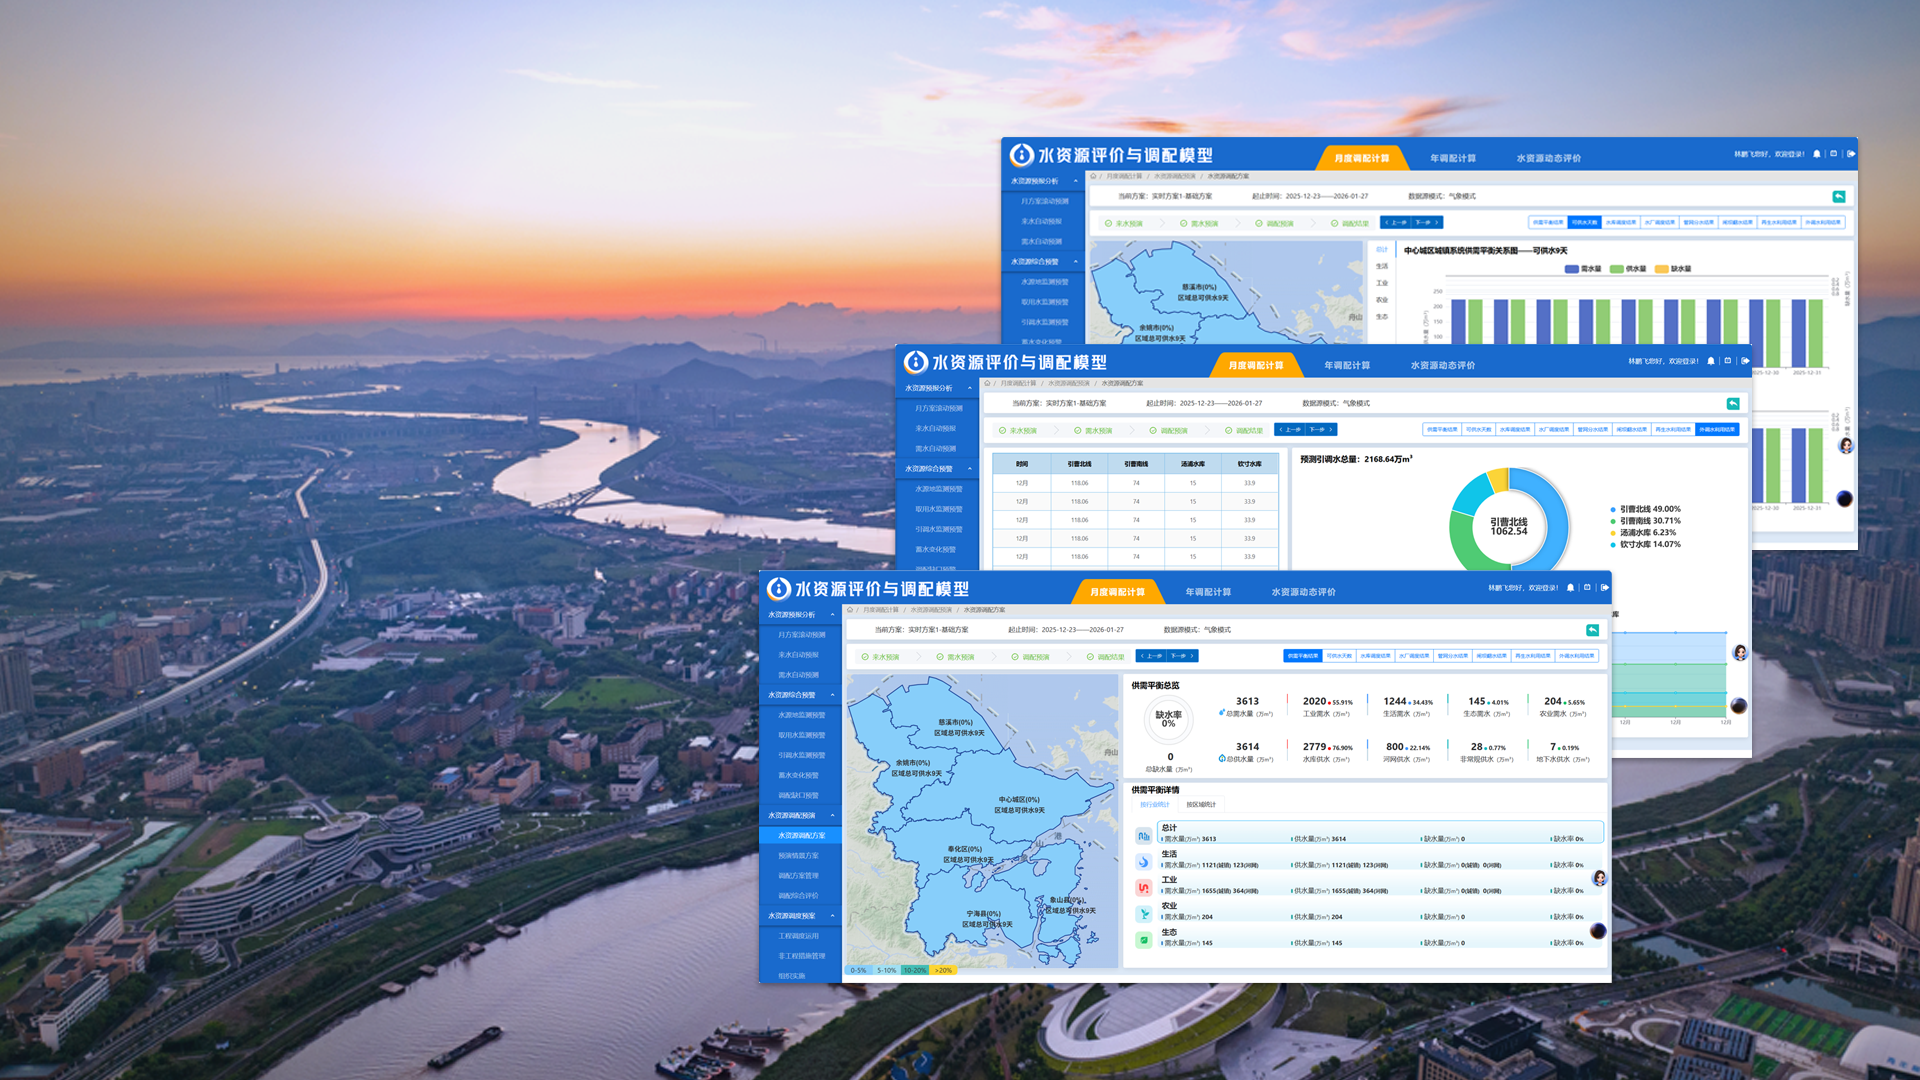Select the 农业 plant icon
Viewport: 1920px width, 1080px height.
[x=1143, y=913]
